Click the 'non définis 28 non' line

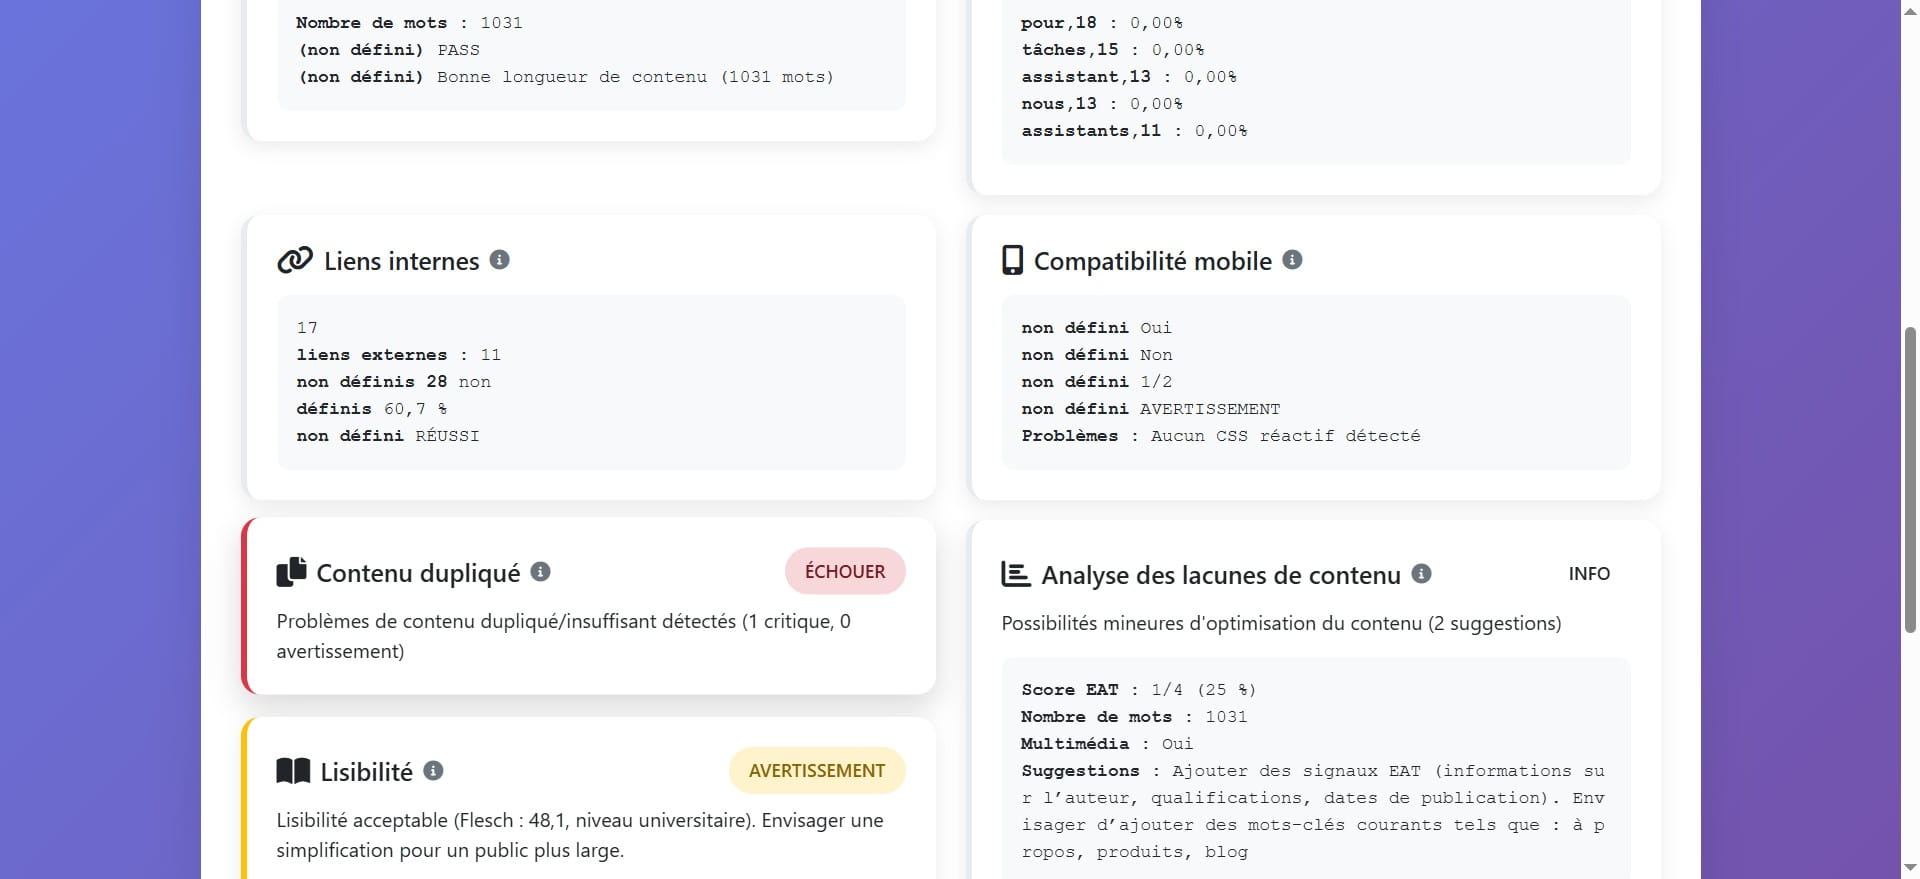pyautogui.click(x=394, y=381)
